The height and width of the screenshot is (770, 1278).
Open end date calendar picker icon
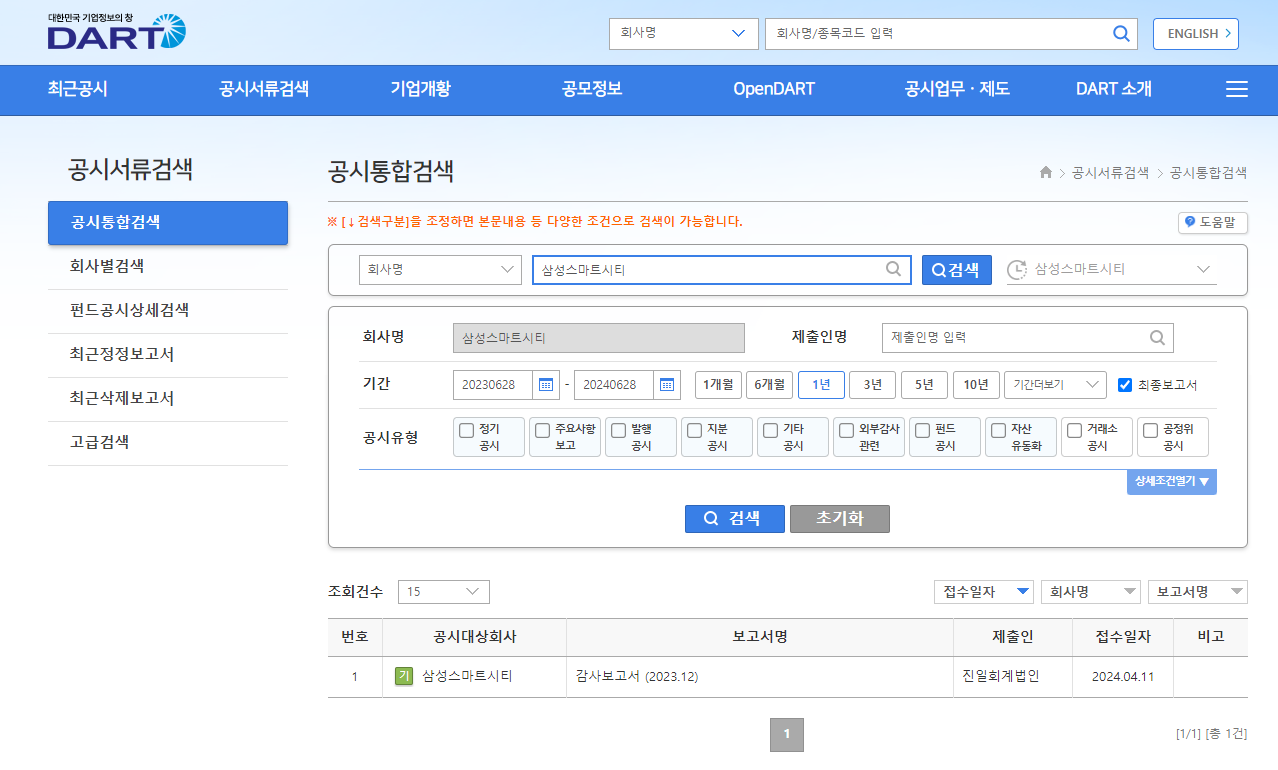[667, 385]
